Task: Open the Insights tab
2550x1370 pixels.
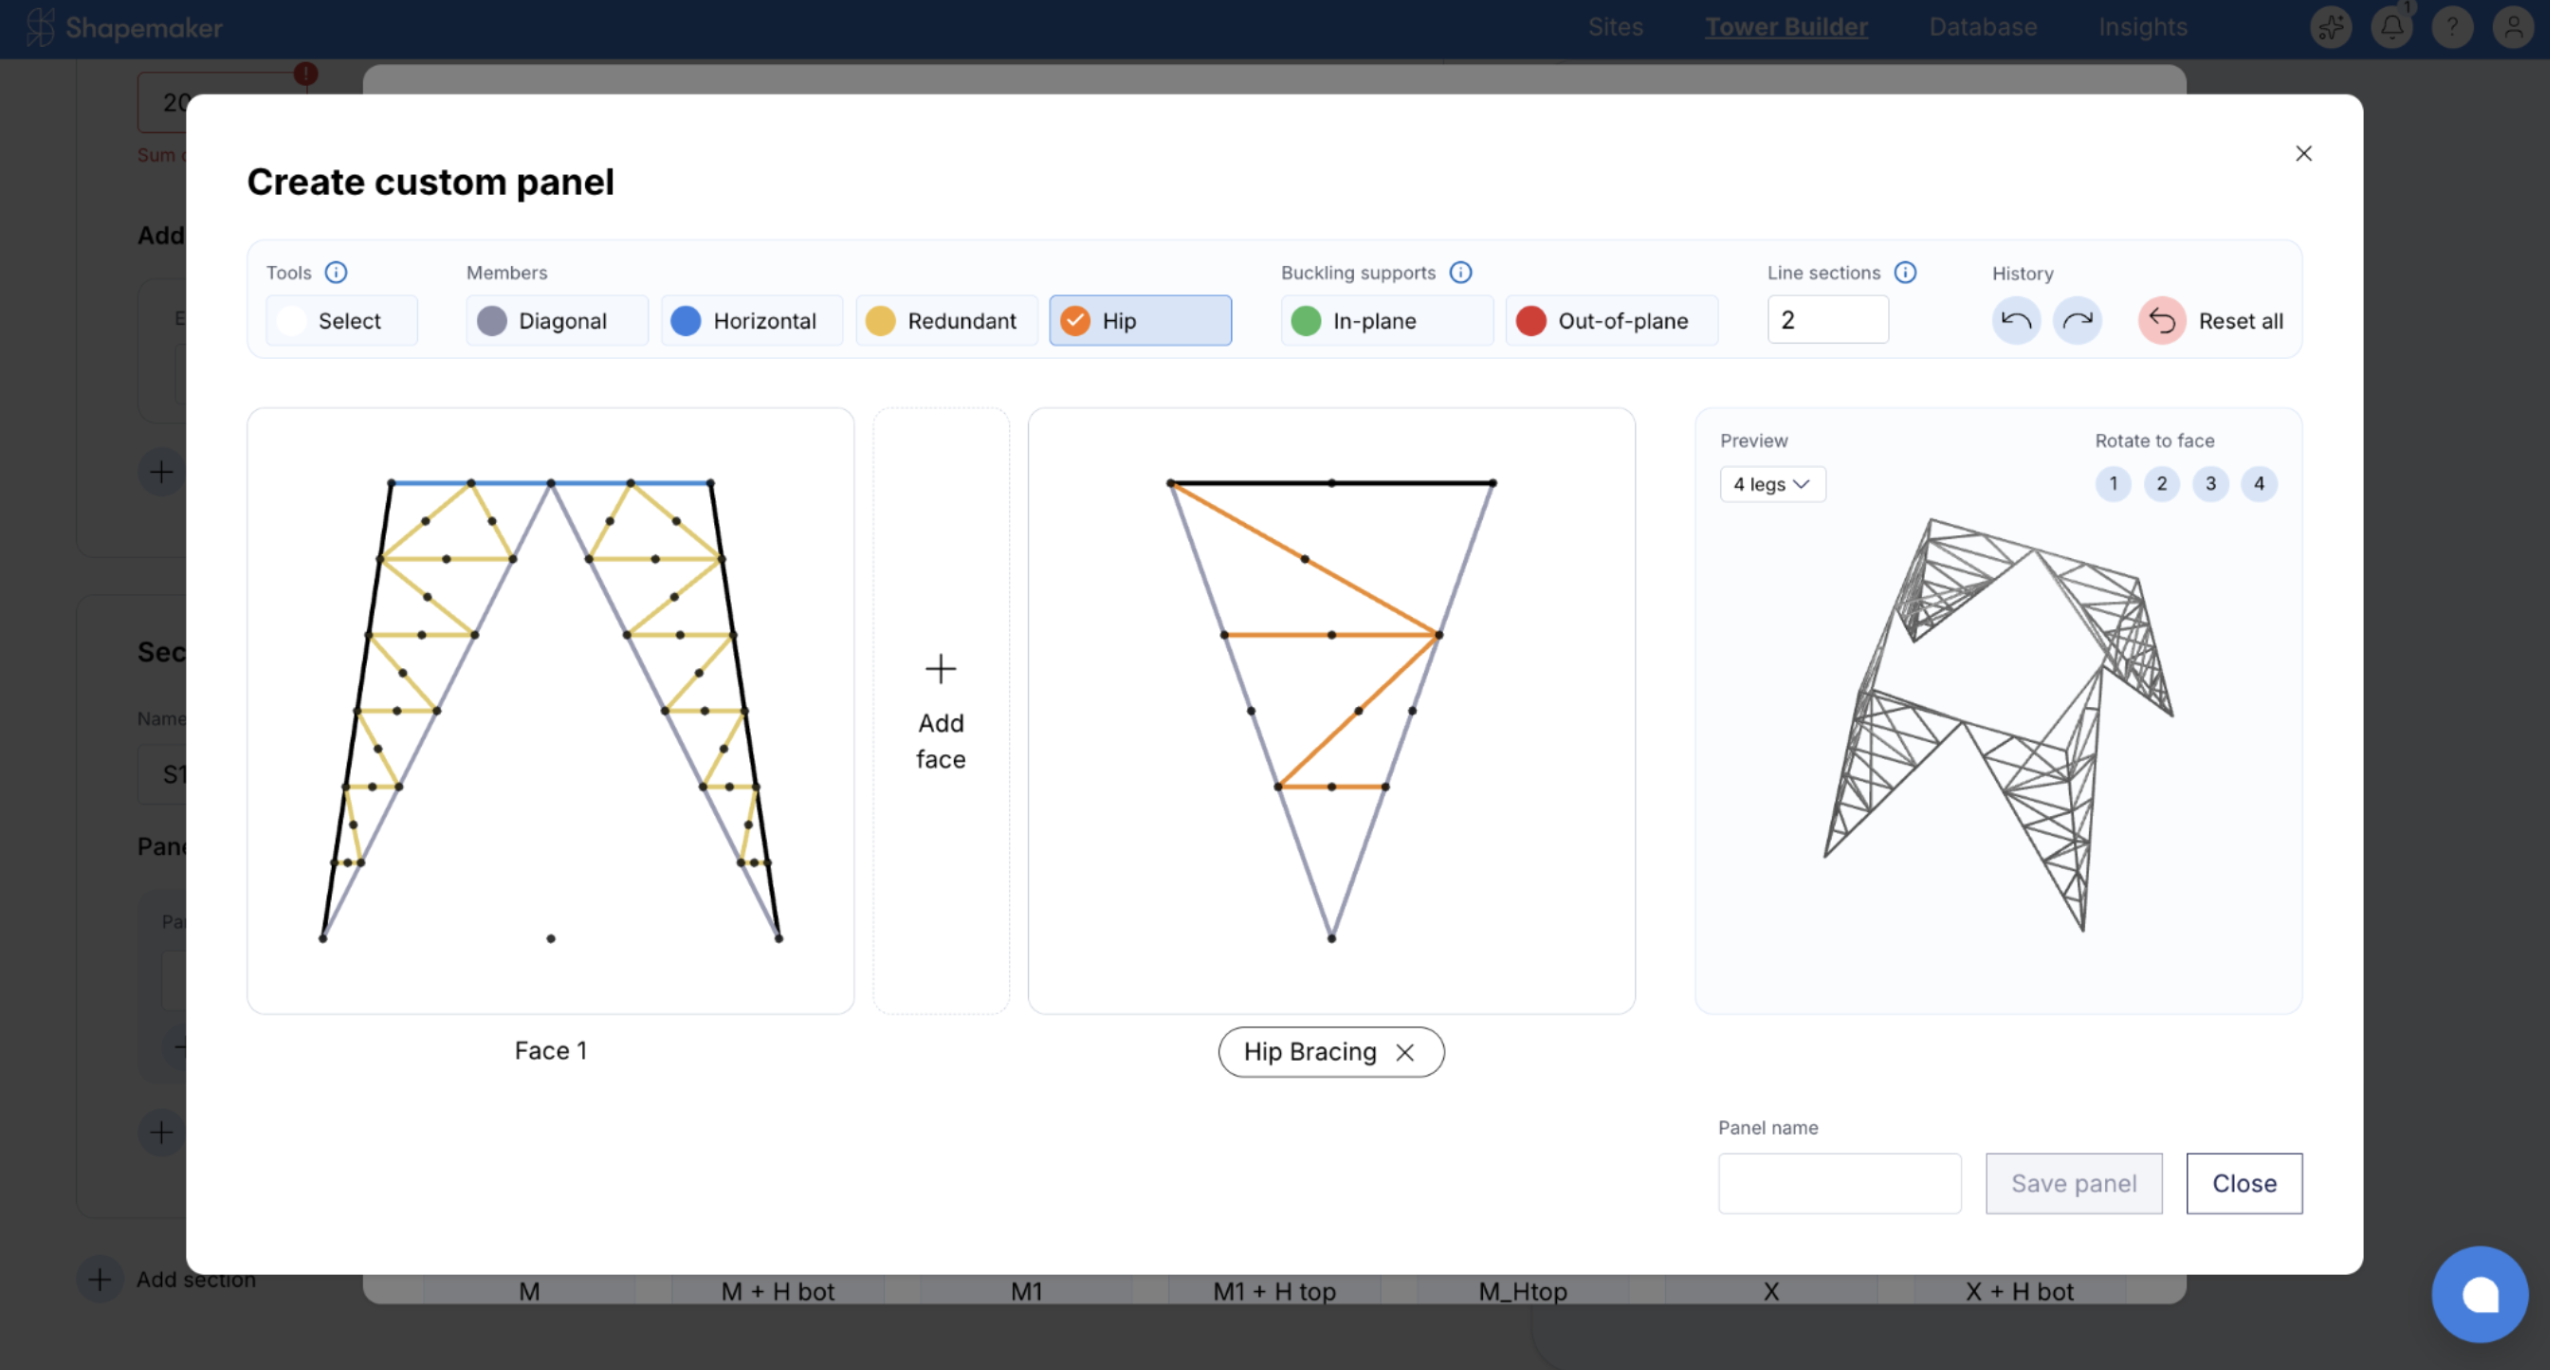Action: pos(2143,27)
